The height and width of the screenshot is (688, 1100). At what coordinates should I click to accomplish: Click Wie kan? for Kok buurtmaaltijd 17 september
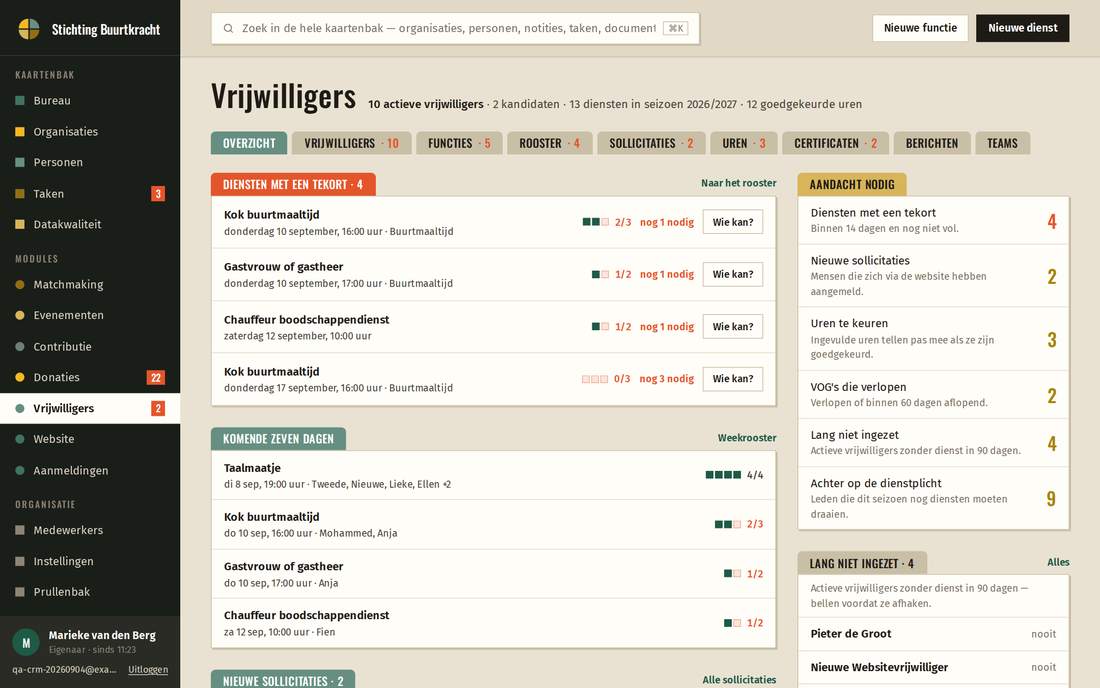733,379
